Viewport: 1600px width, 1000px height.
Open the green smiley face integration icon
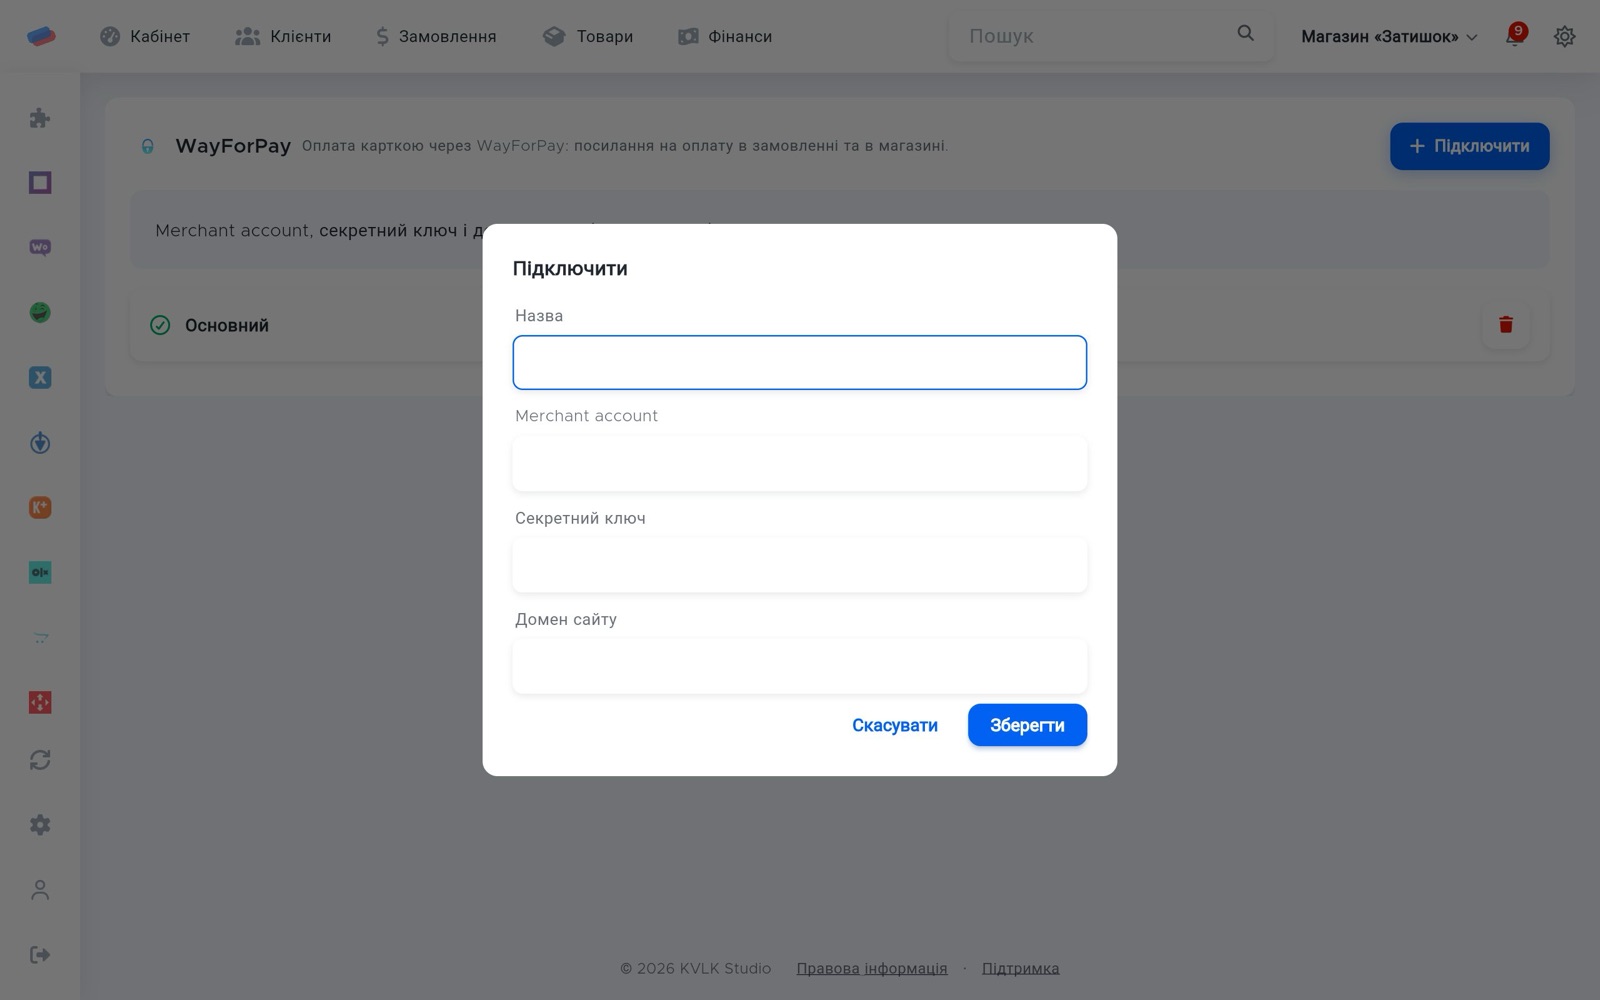pyautogui.click(x=40, y=313)
